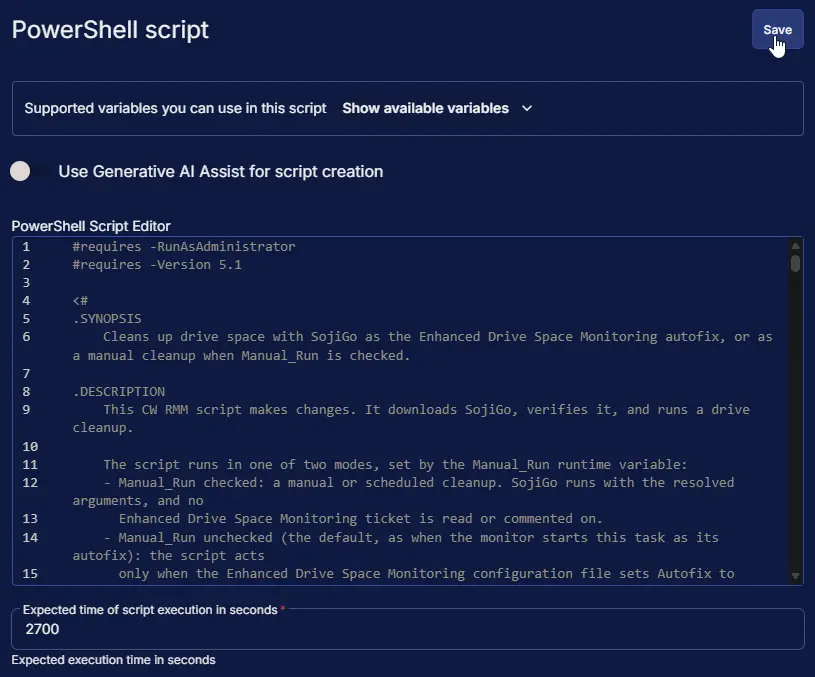
Task: Click the "Manual_Run checked" text on line 12
Action: [191, 483]
